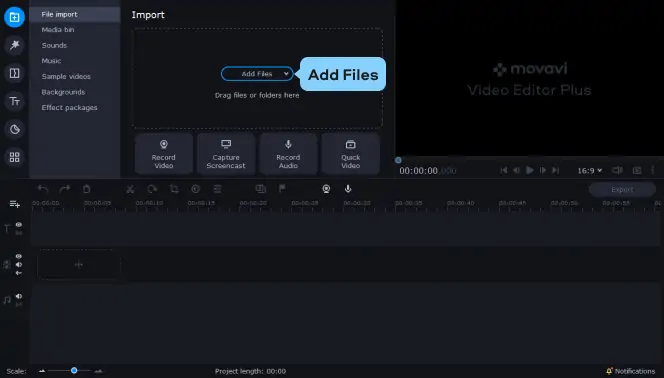Open More tools grid icon
The image size is (664, 378).
tap(14, 157)
